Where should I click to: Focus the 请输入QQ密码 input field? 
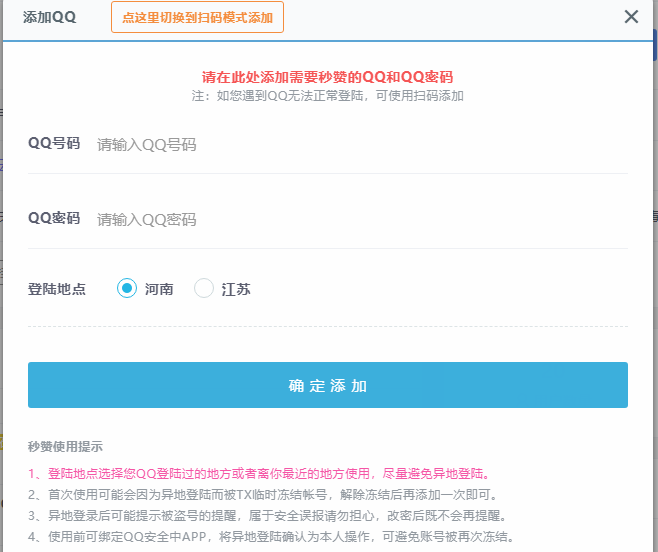(x=362, y=220)
